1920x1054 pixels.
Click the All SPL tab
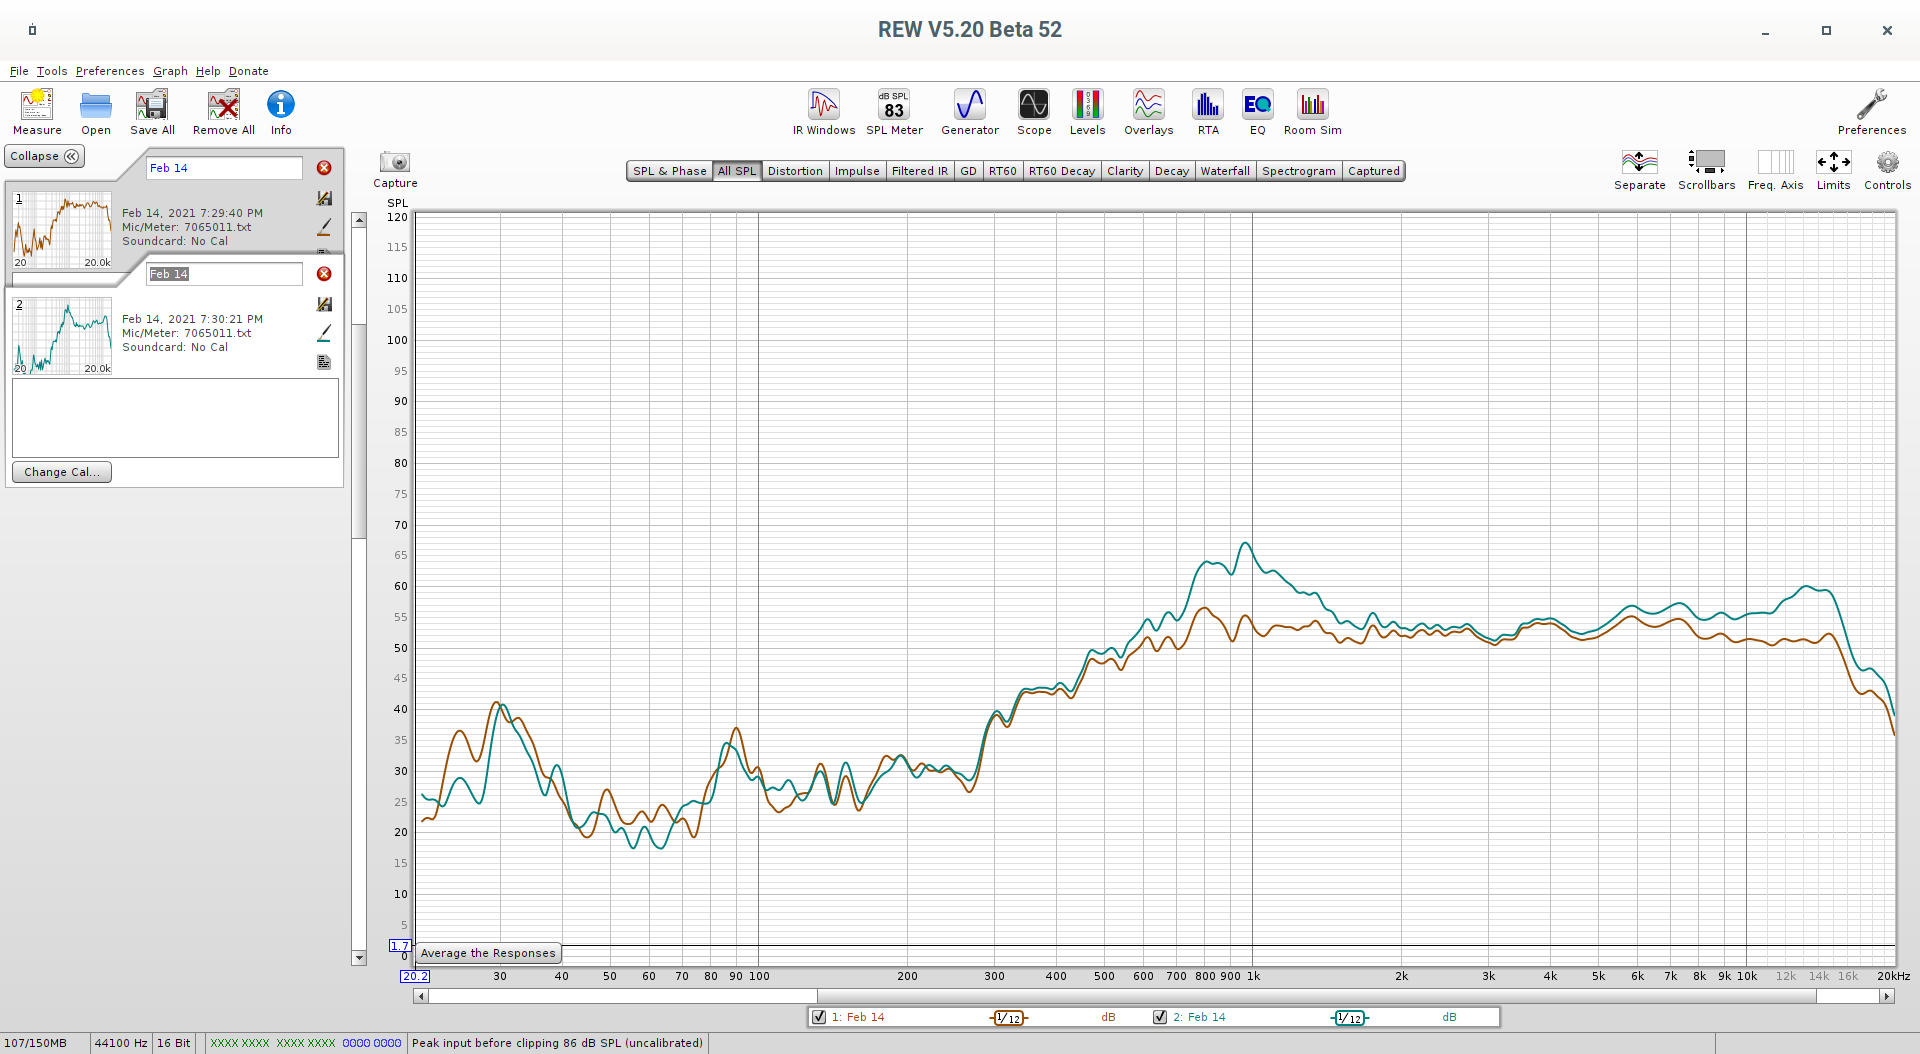point(737,171)
